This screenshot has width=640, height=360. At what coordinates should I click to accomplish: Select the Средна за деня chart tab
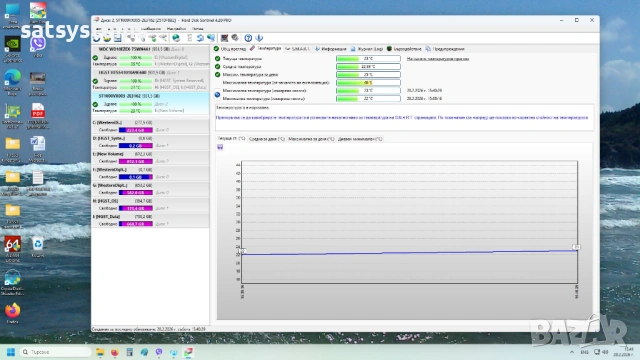(x=267, y=139)
